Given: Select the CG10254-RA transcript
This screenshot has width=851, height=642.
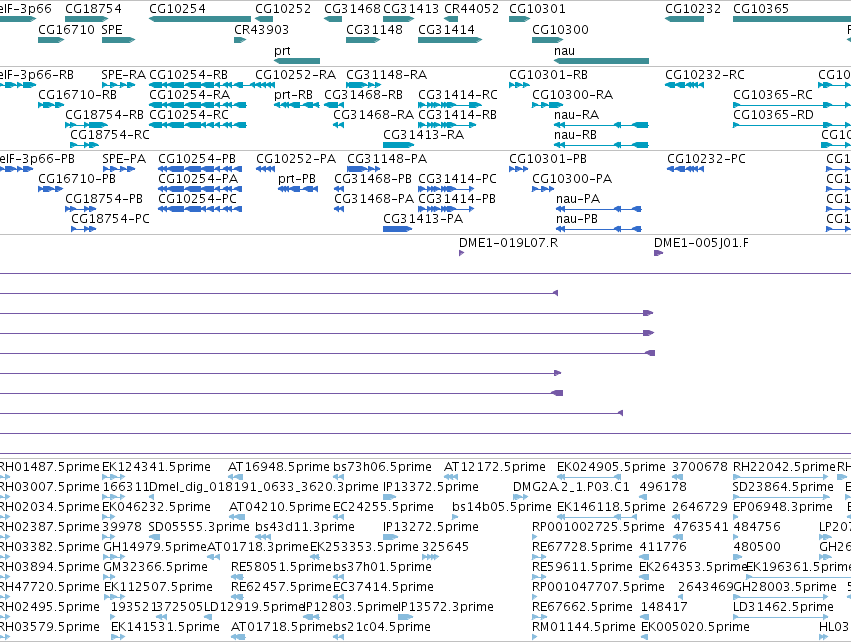Looking at the screenshot, I should tap(198, 105).
